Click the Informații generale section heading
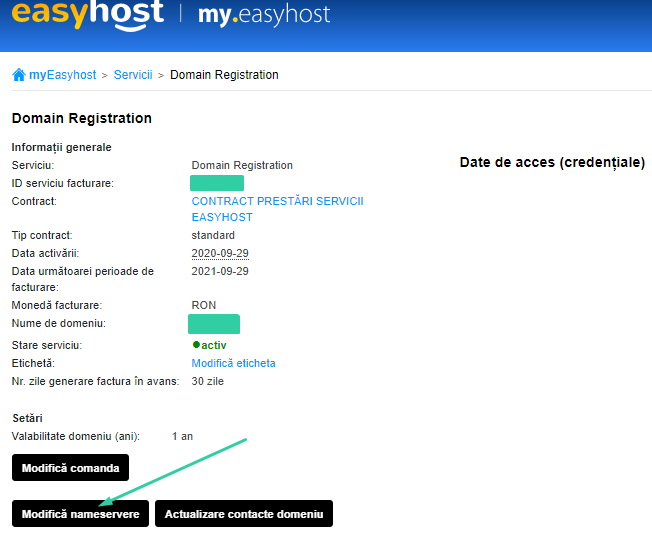Viewport: 652px width, 545px height. [x=62, y=147]
